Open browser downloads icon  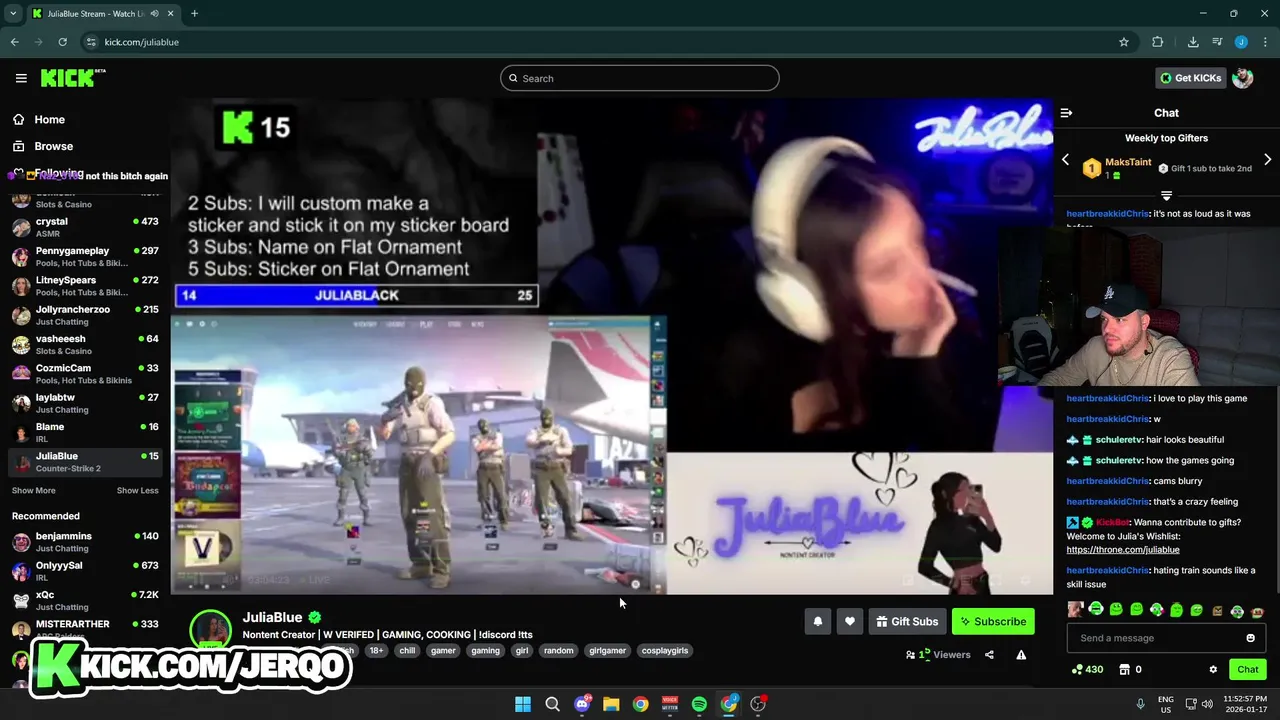[1193, 42]
